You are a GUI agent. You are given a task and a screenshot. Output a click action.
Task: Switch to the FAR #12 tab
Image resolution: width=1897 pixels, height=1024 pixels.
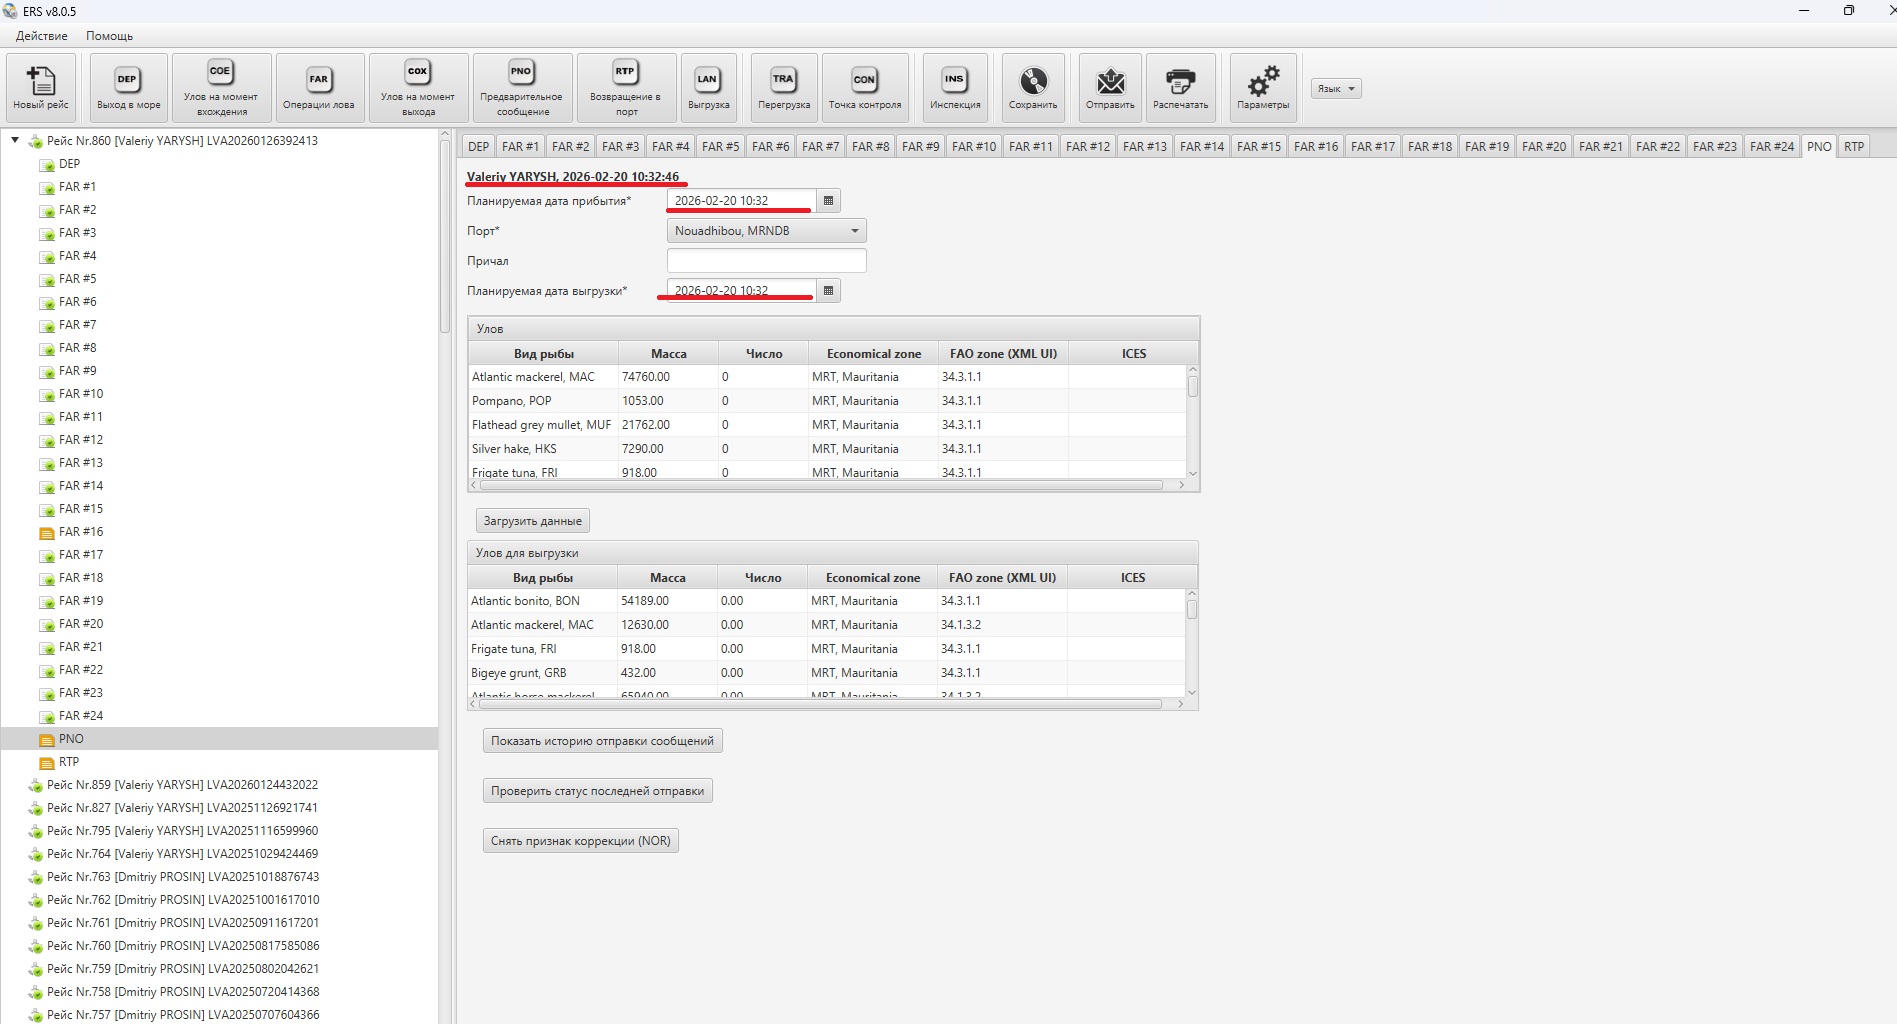click(1087, 147)
